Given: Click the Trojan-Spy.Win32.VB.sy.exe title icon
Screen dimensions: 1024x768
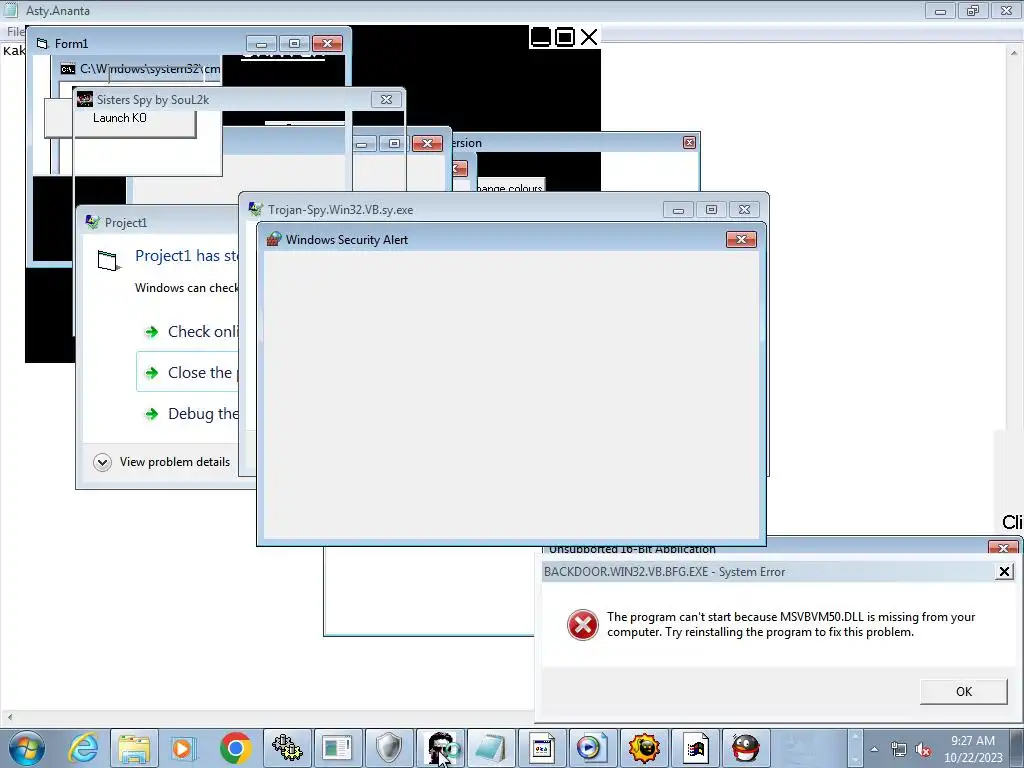Looking at the screenshot, I should [x=255, y=209].
